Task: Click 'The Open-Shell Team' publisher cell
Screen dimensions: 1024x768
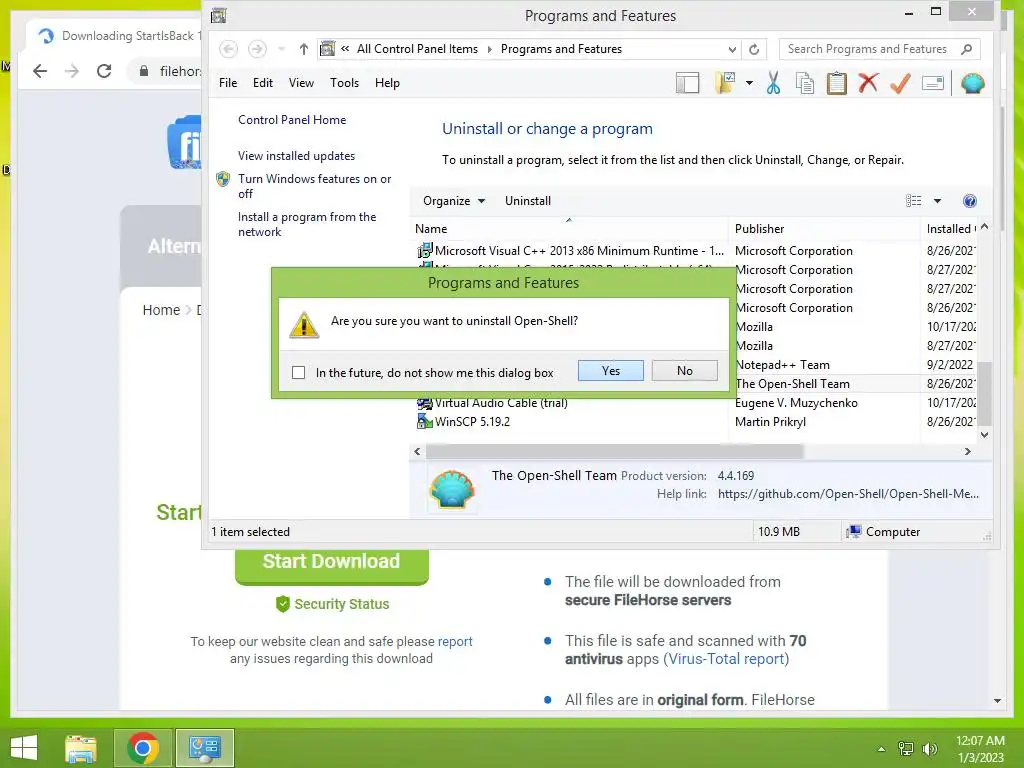Action: tap(792, 384)
